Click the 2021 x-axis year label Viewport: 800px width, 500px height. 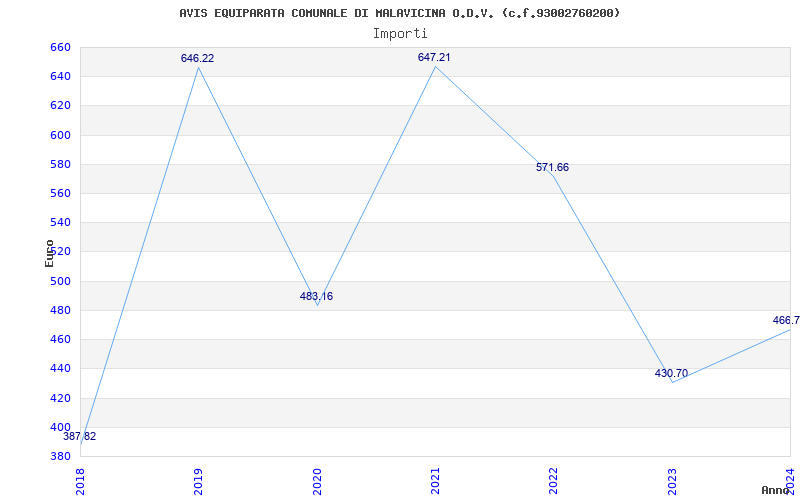[435, 481]
